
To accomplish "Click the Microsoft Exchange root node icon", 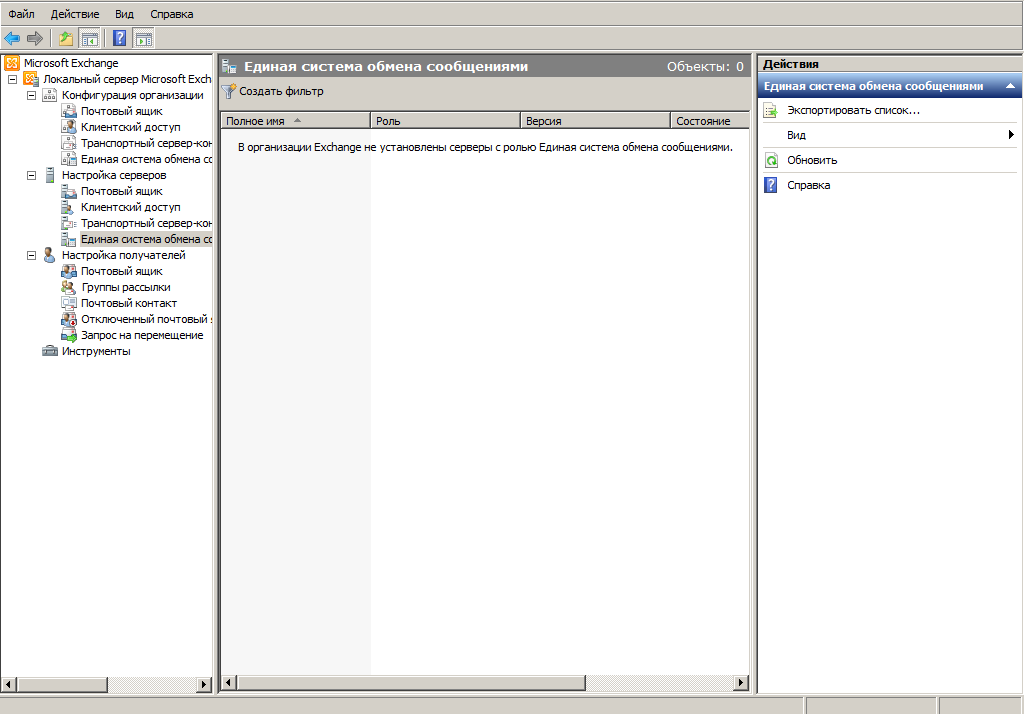I will pyautogui.click(x=12, y=63).
